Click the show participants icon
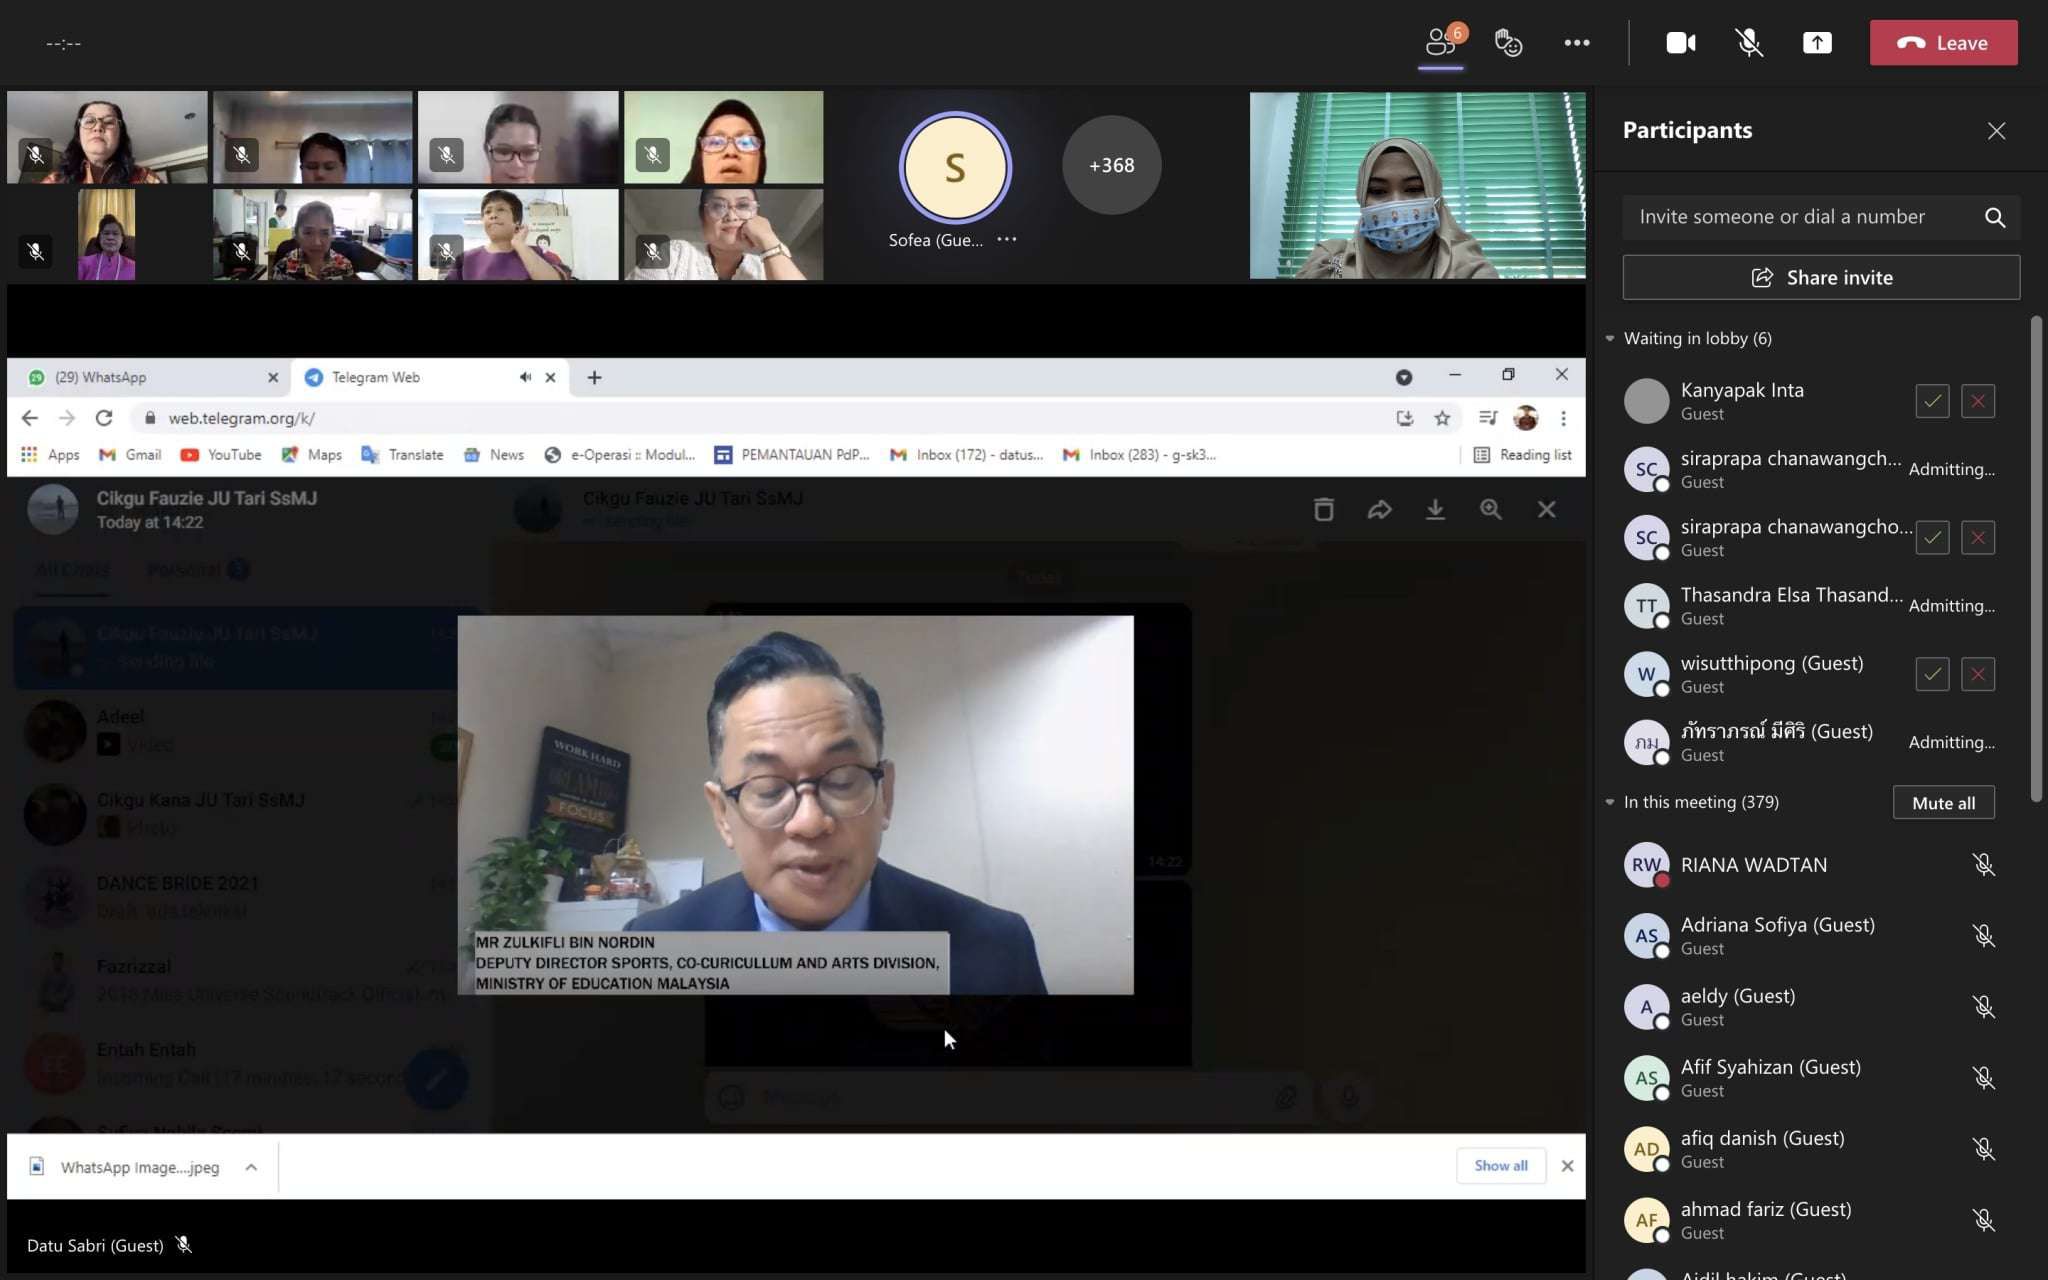The image size is (2048, 1280). click(1441, 43)
